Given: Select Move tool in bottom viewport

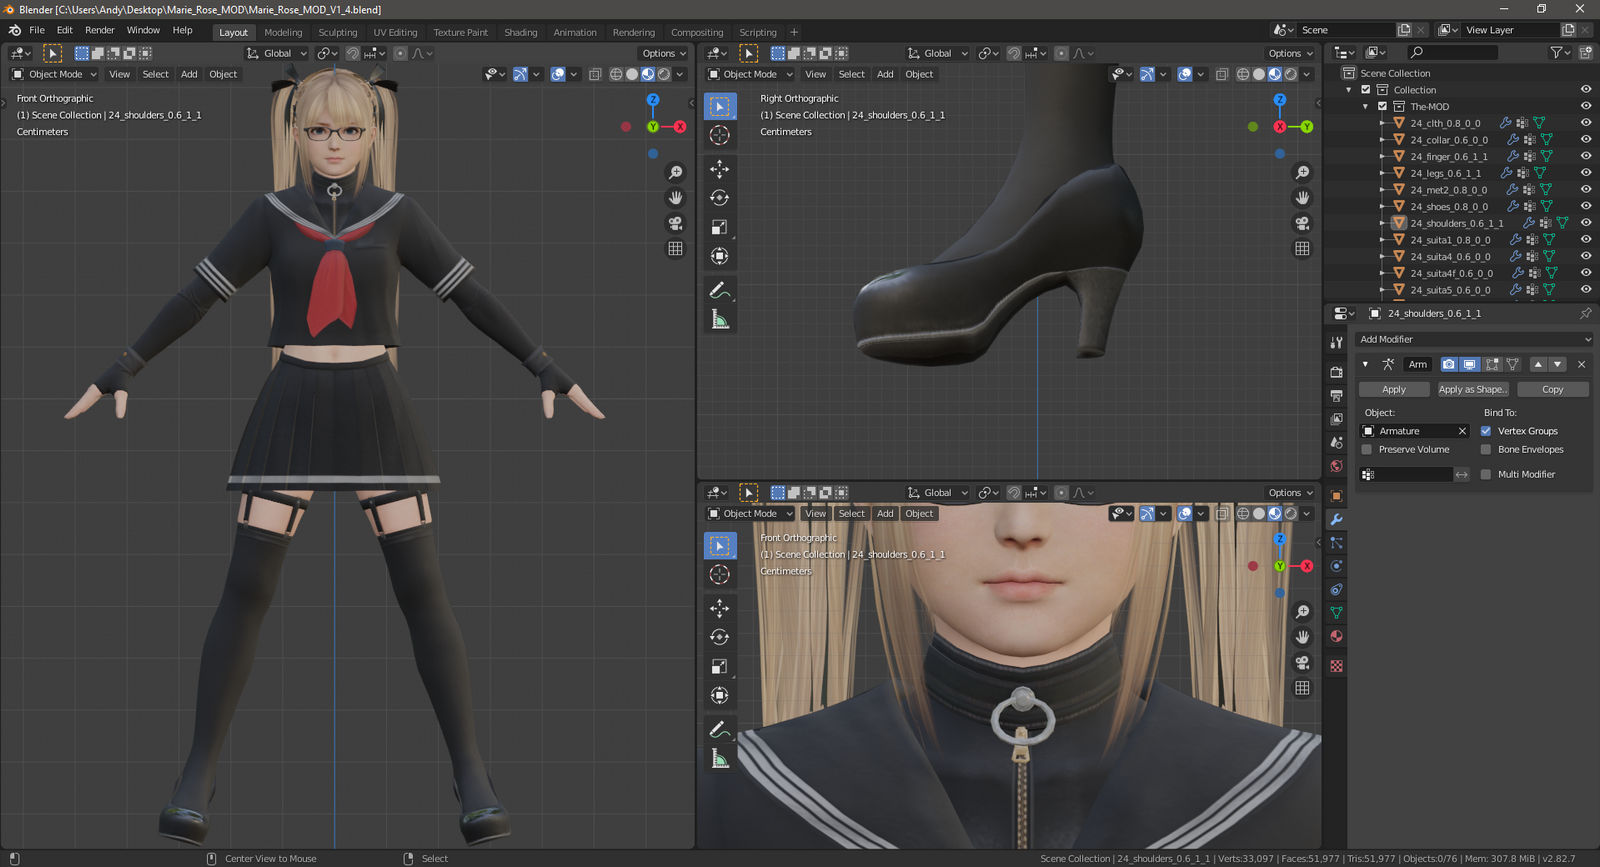Looking at the screenshot, I should pyautogui.click(x=719, y=608).
